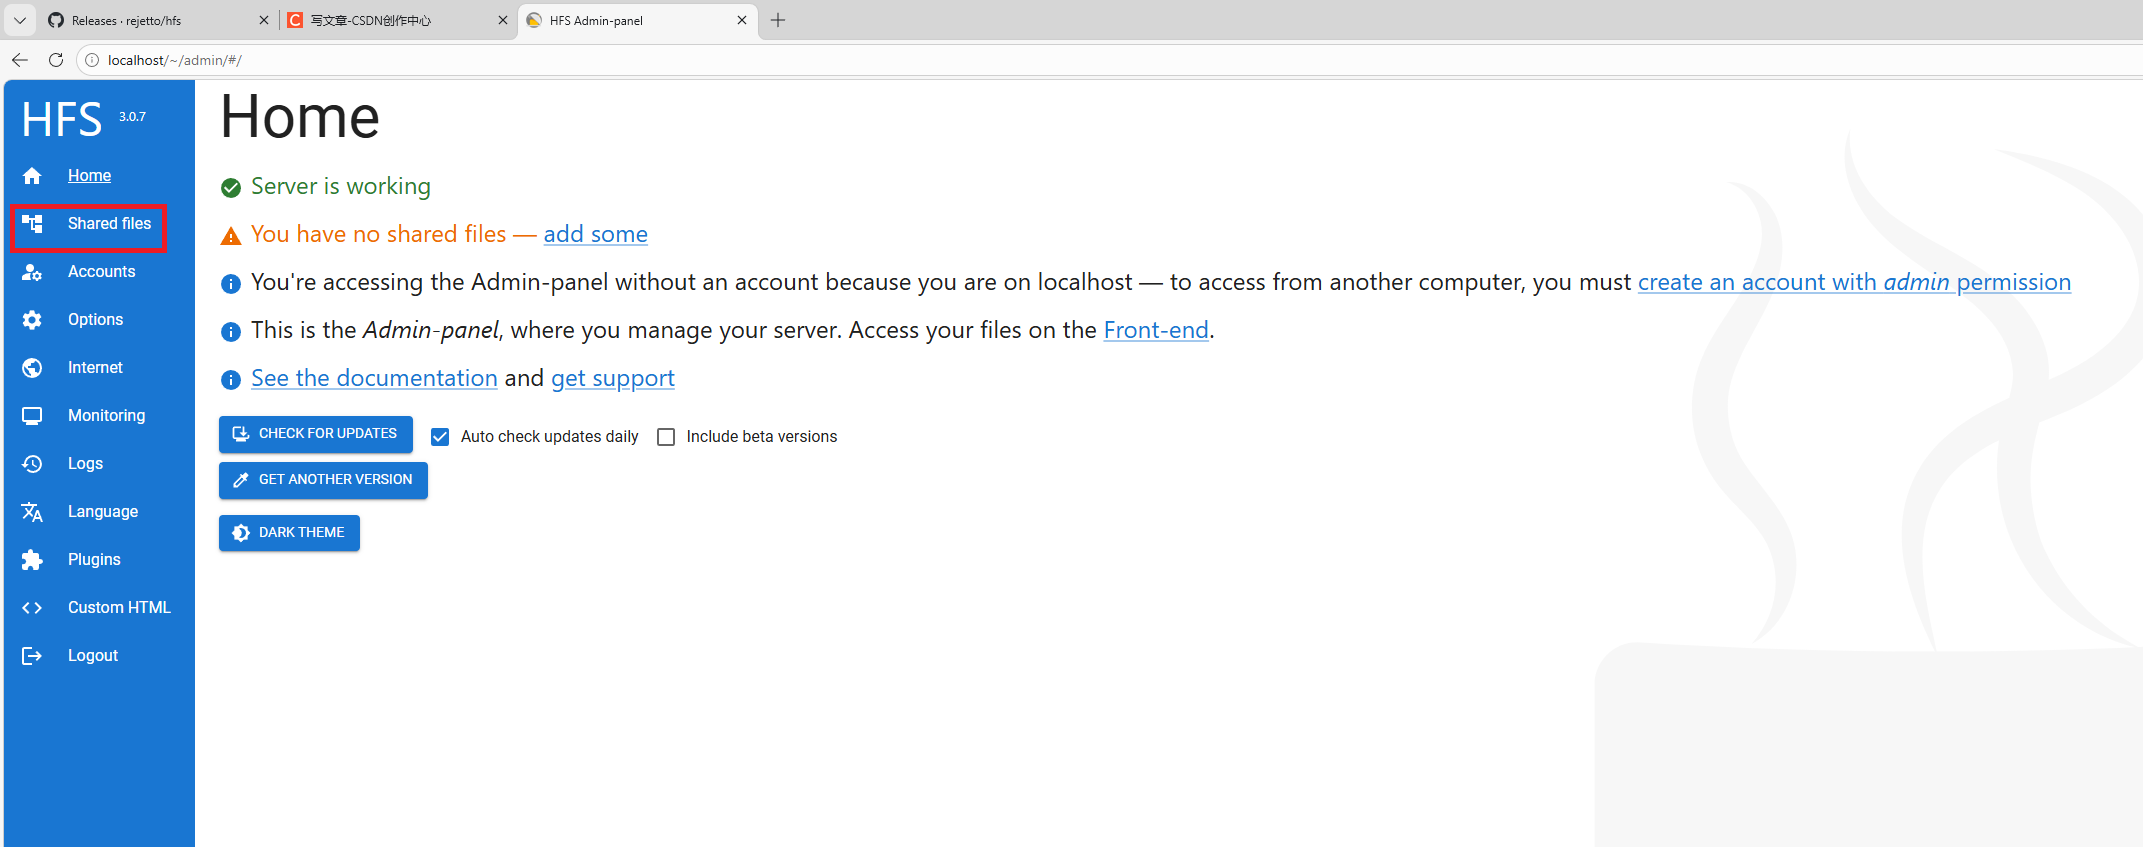Enable Include beta versions checkbox

click(x=666, y=437)
